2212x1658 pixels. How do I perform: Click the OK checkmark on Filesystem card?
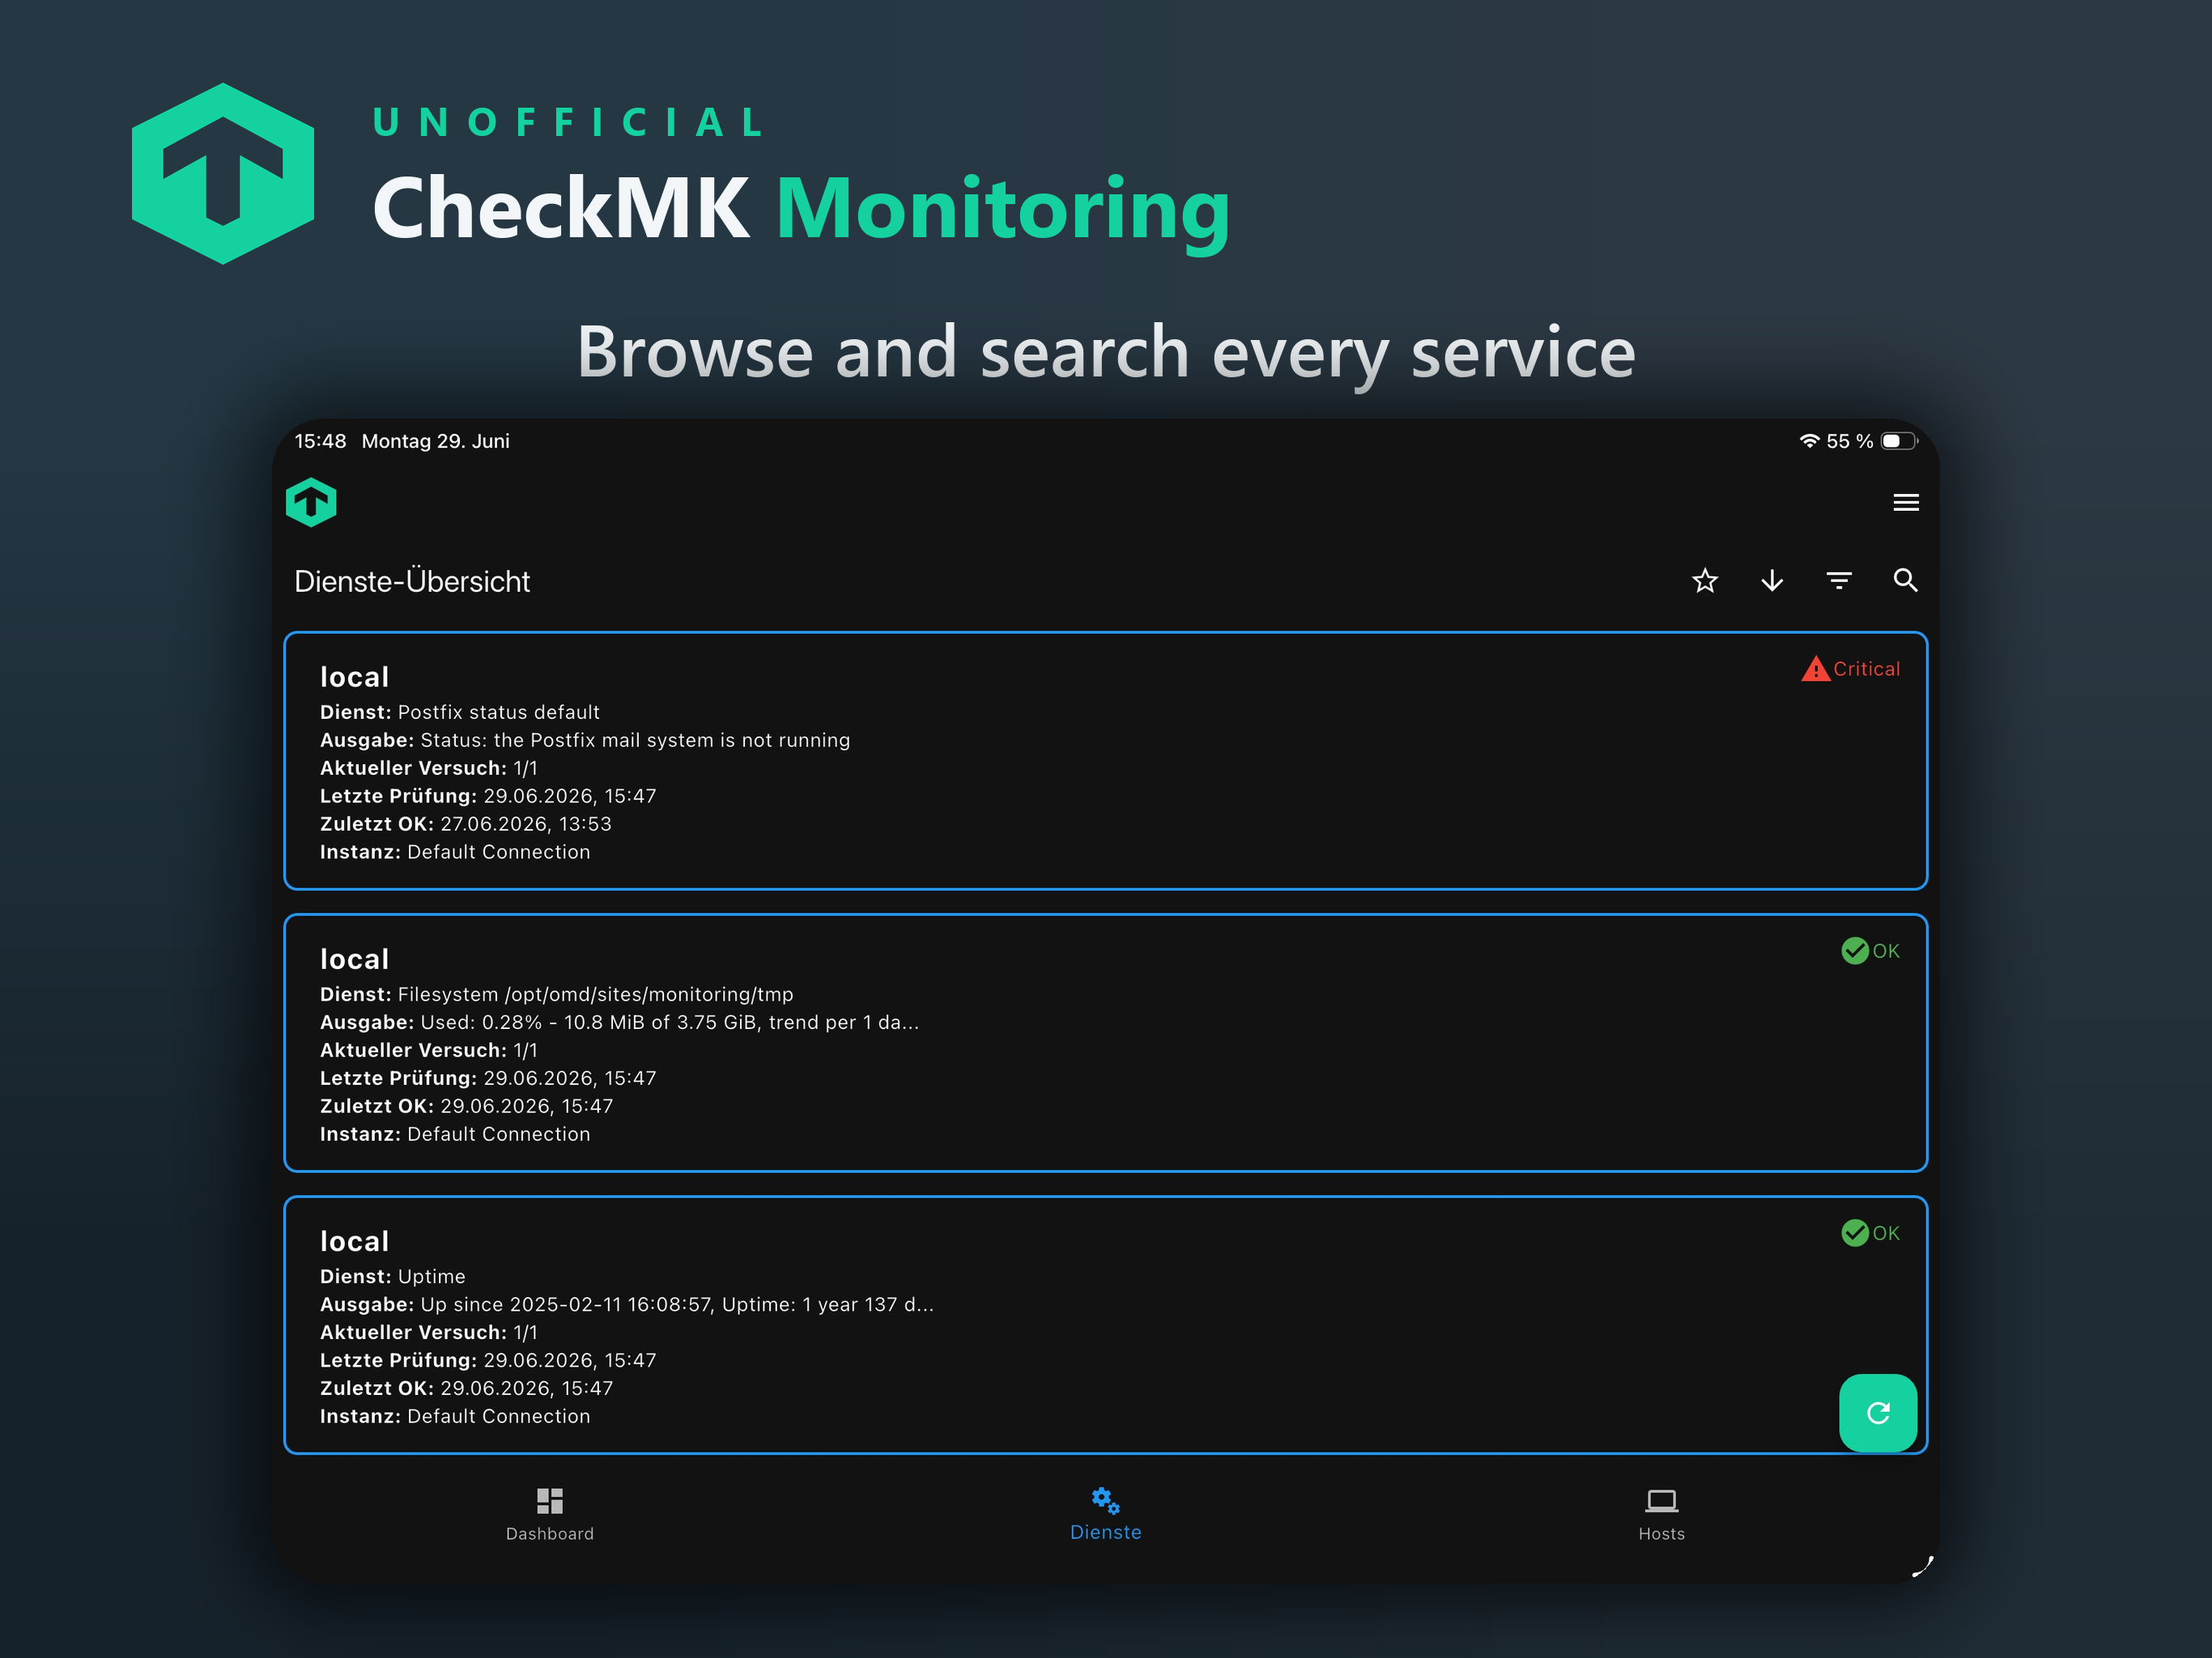point(1855,951)
